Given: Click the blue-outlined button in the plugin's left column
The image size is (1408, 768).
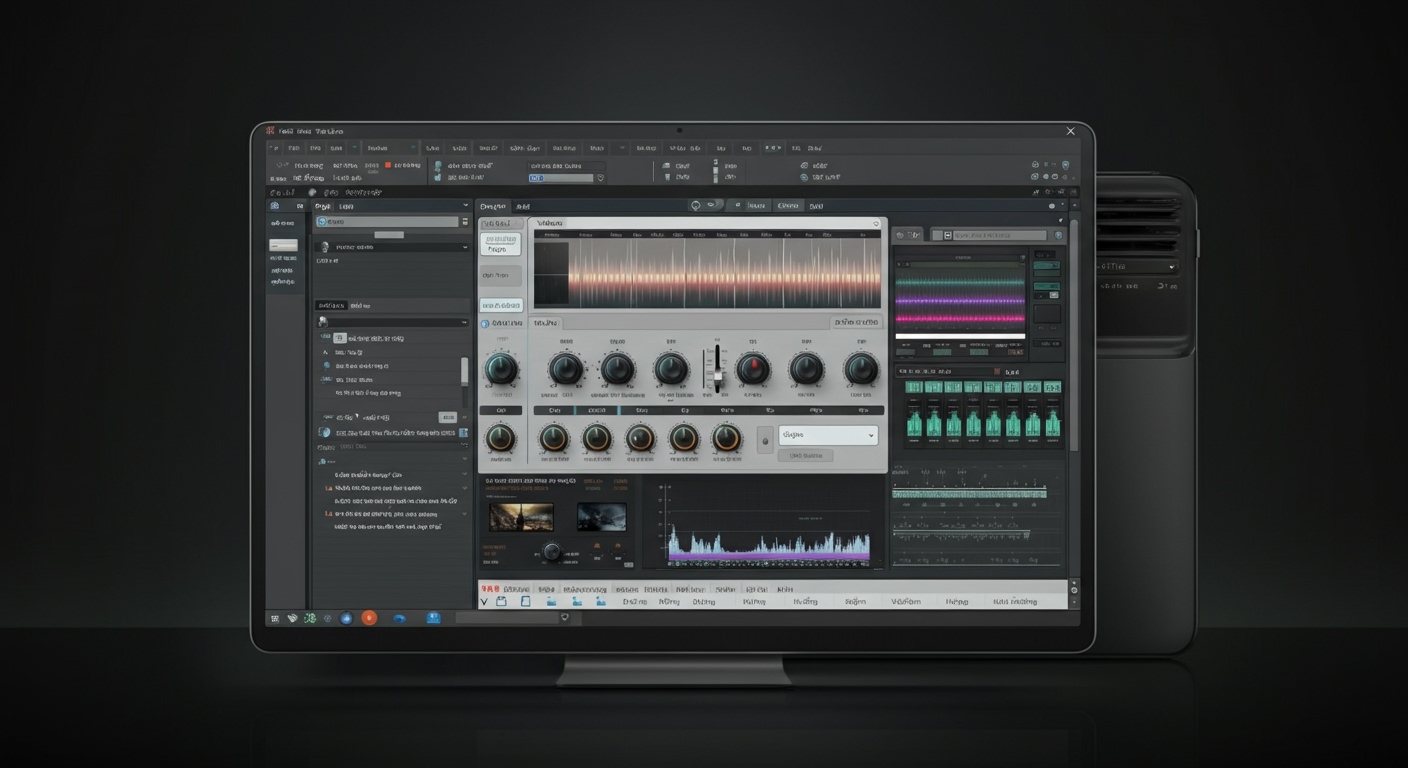Looking at the screenshot, I should [x=501, y=305].
